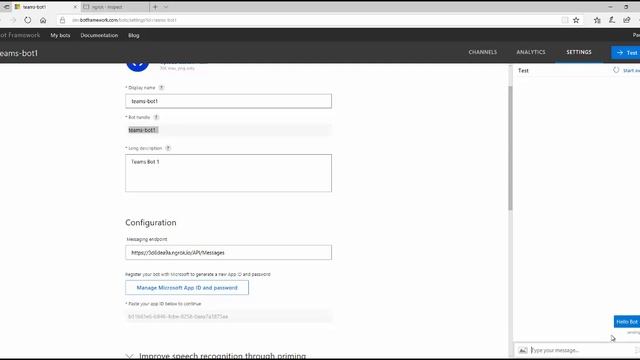Click the Display name input field
This screenshot has height=360, width=640.
pos(229,101)
